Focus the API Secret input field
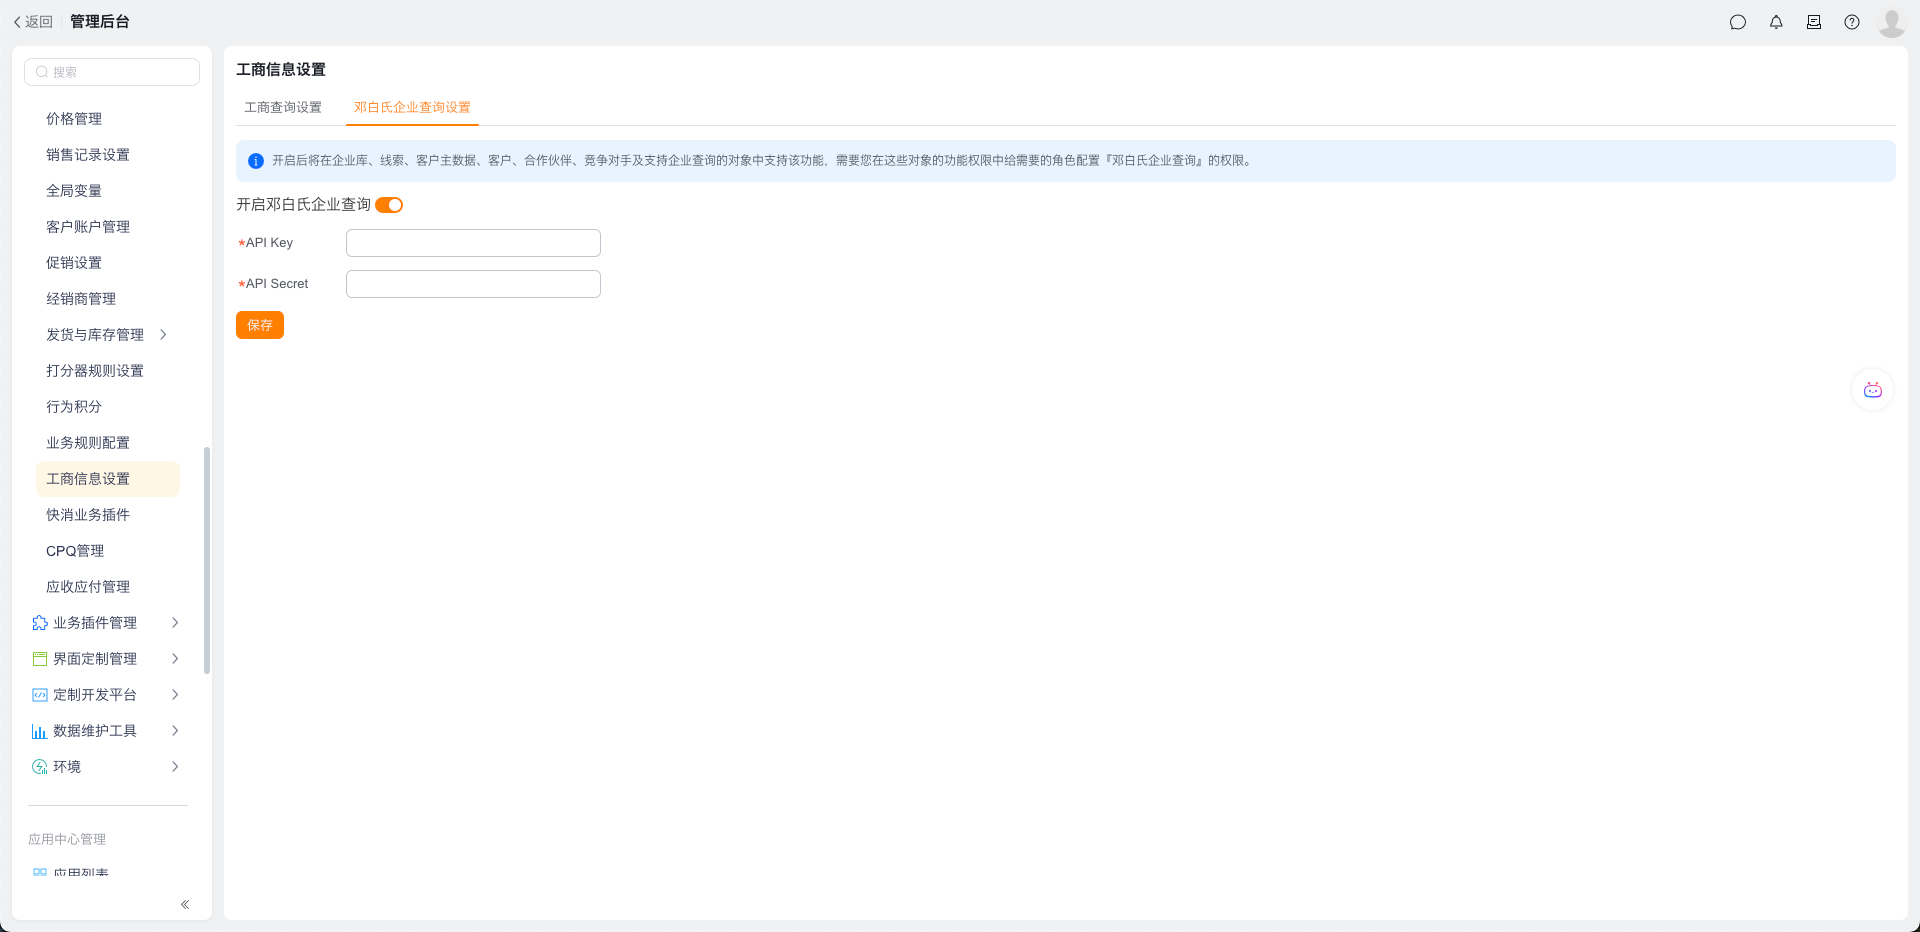Viewport: 1920px width, 932px height. coord(473,284)
